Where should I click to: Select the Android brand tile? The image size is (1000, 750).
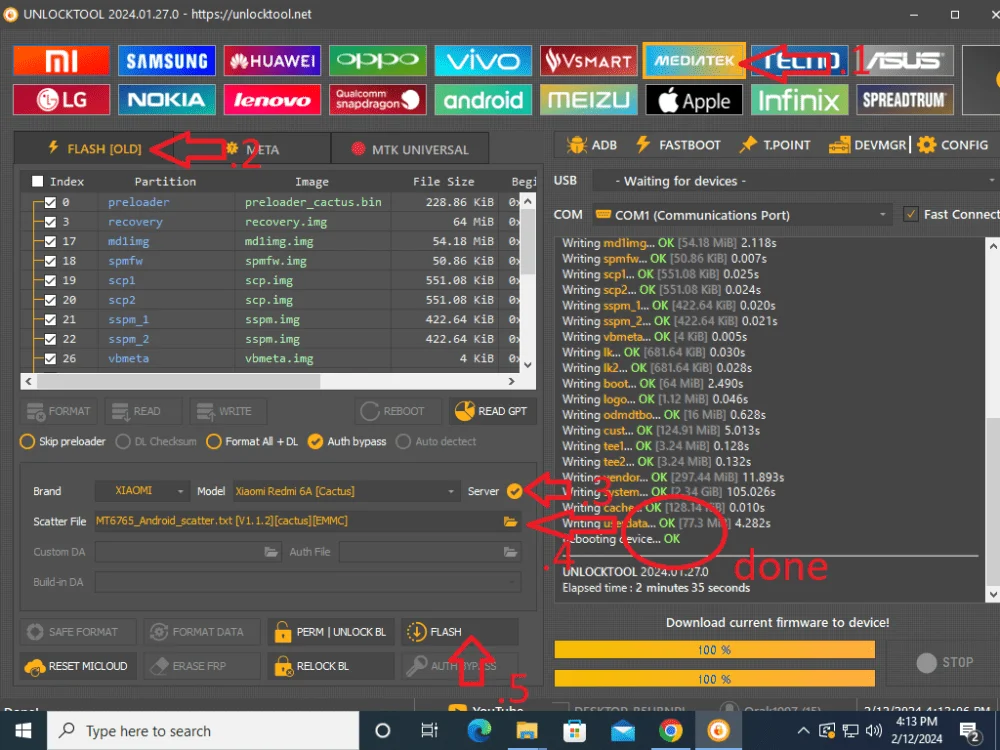coord(483,99)
